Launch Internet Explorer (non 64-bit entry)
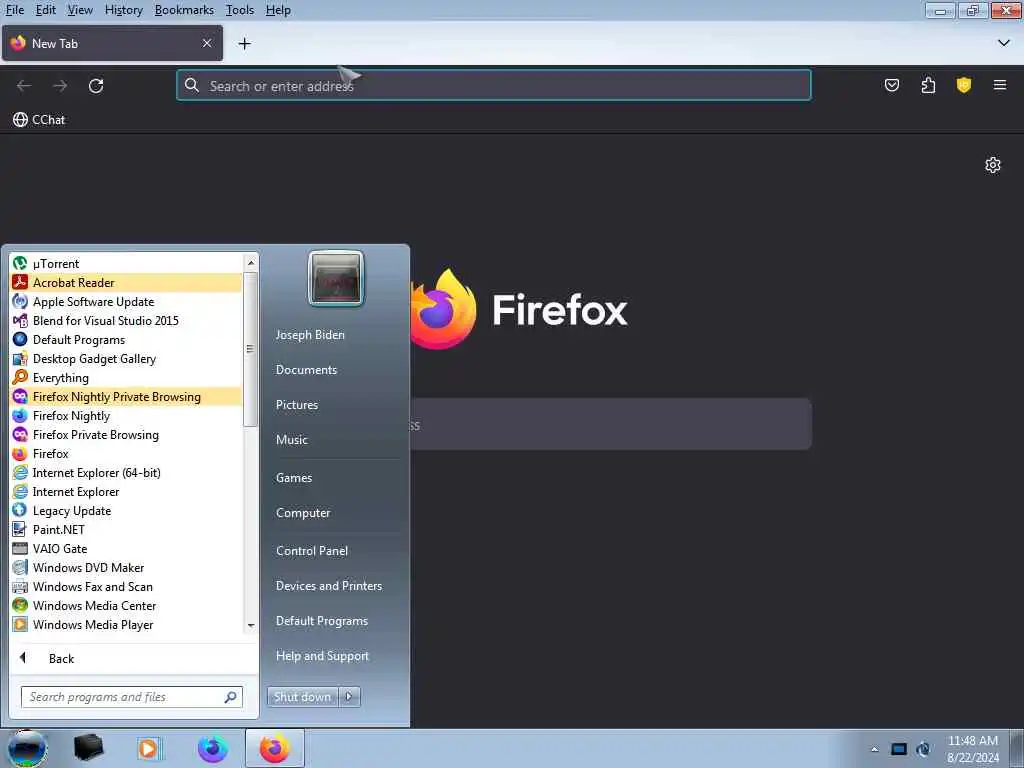The height and width of the screenshot is (768, 1024). 126,491
